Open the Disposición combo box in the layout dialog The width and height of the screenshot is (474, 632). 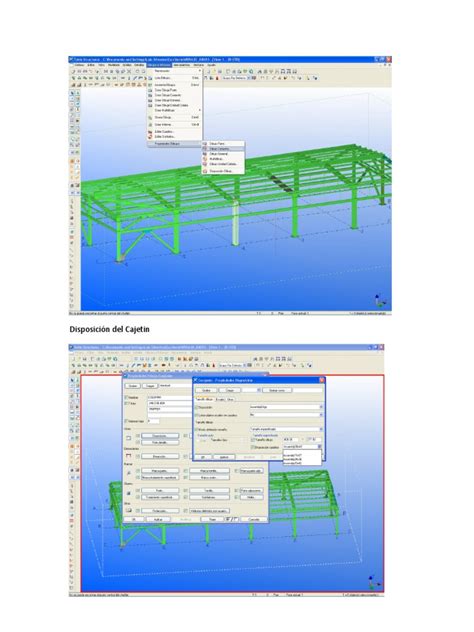pyautogui.click(x=287, y=407)
